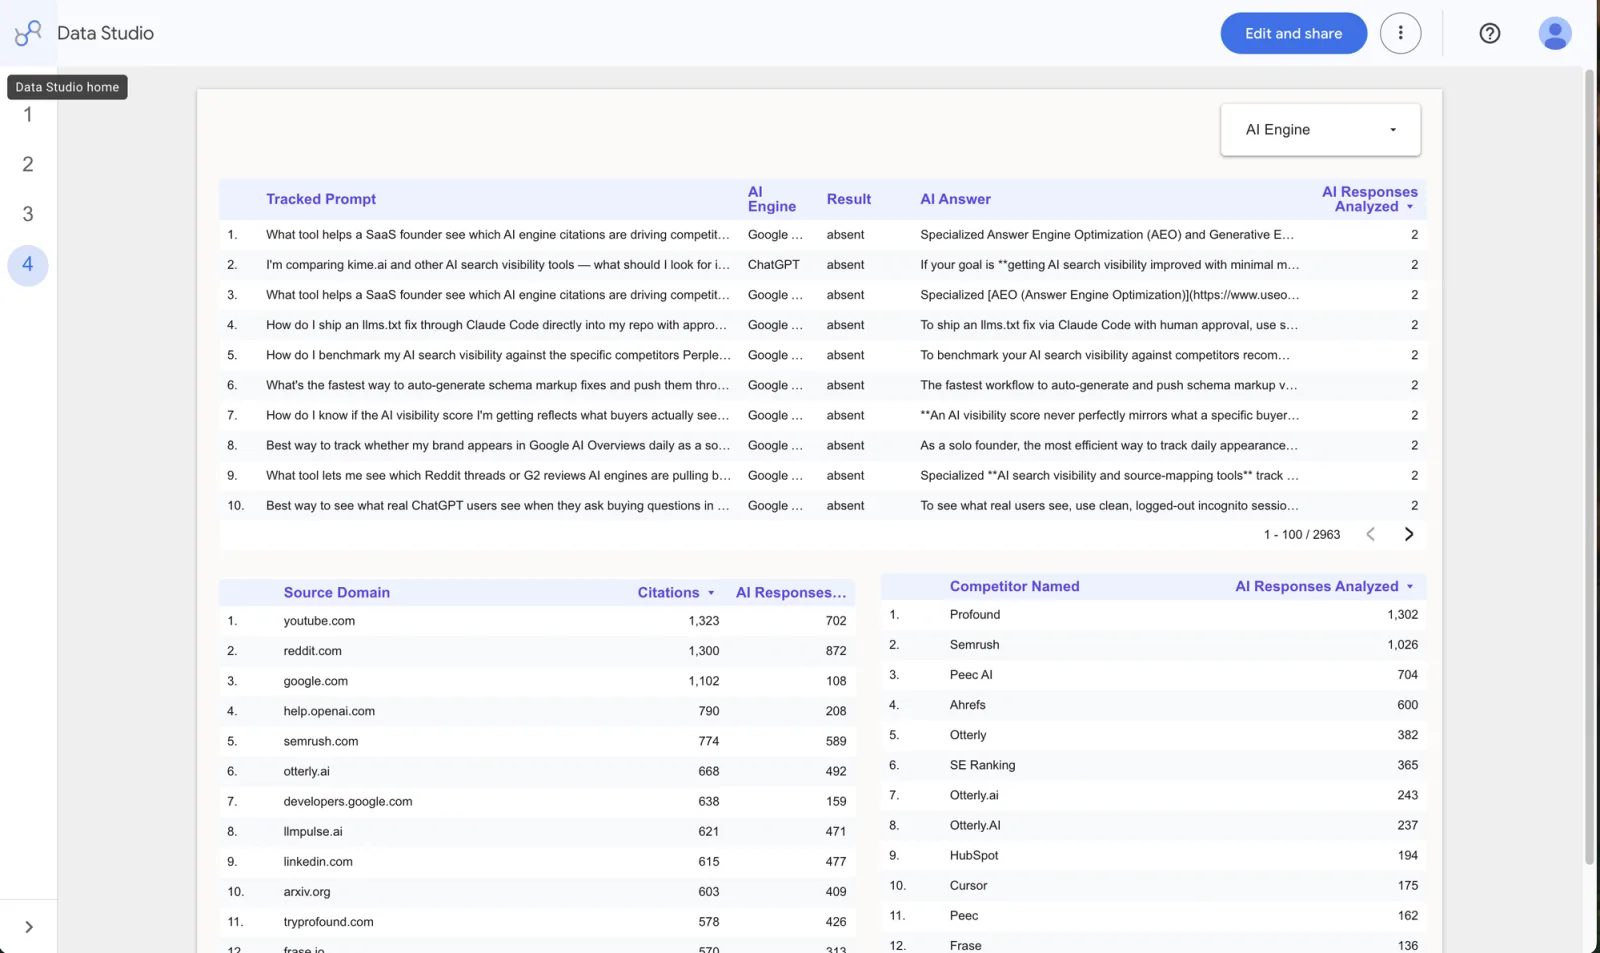Select 'I'm comparing kime.ai' prompt row

click(822, 265)
